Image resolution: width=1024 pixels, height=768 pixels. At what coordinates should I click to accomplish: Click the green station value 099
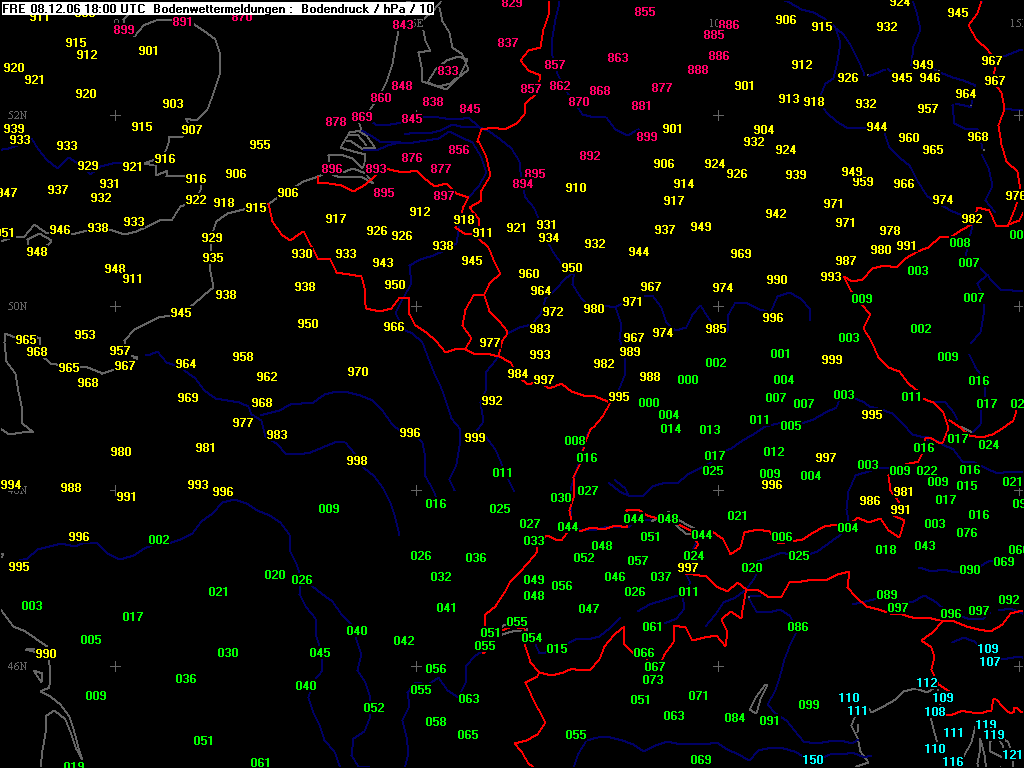pos(809,705)
